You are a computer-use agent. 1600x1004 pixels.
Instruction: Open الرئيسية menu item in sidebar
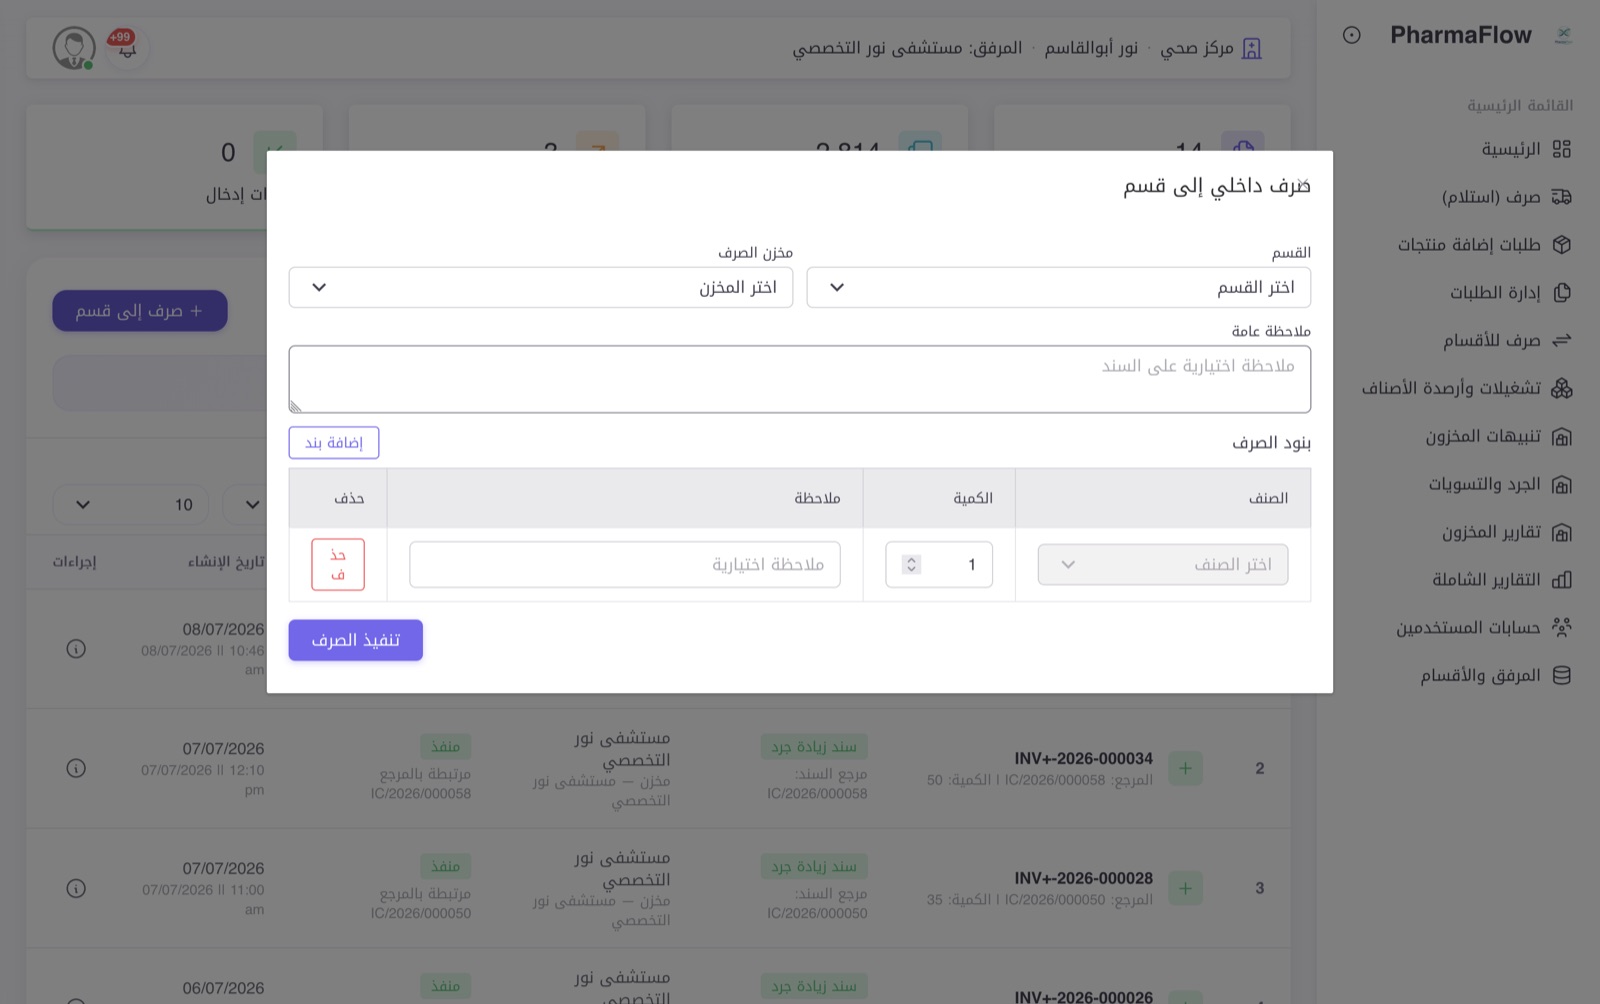(1511, 149)
